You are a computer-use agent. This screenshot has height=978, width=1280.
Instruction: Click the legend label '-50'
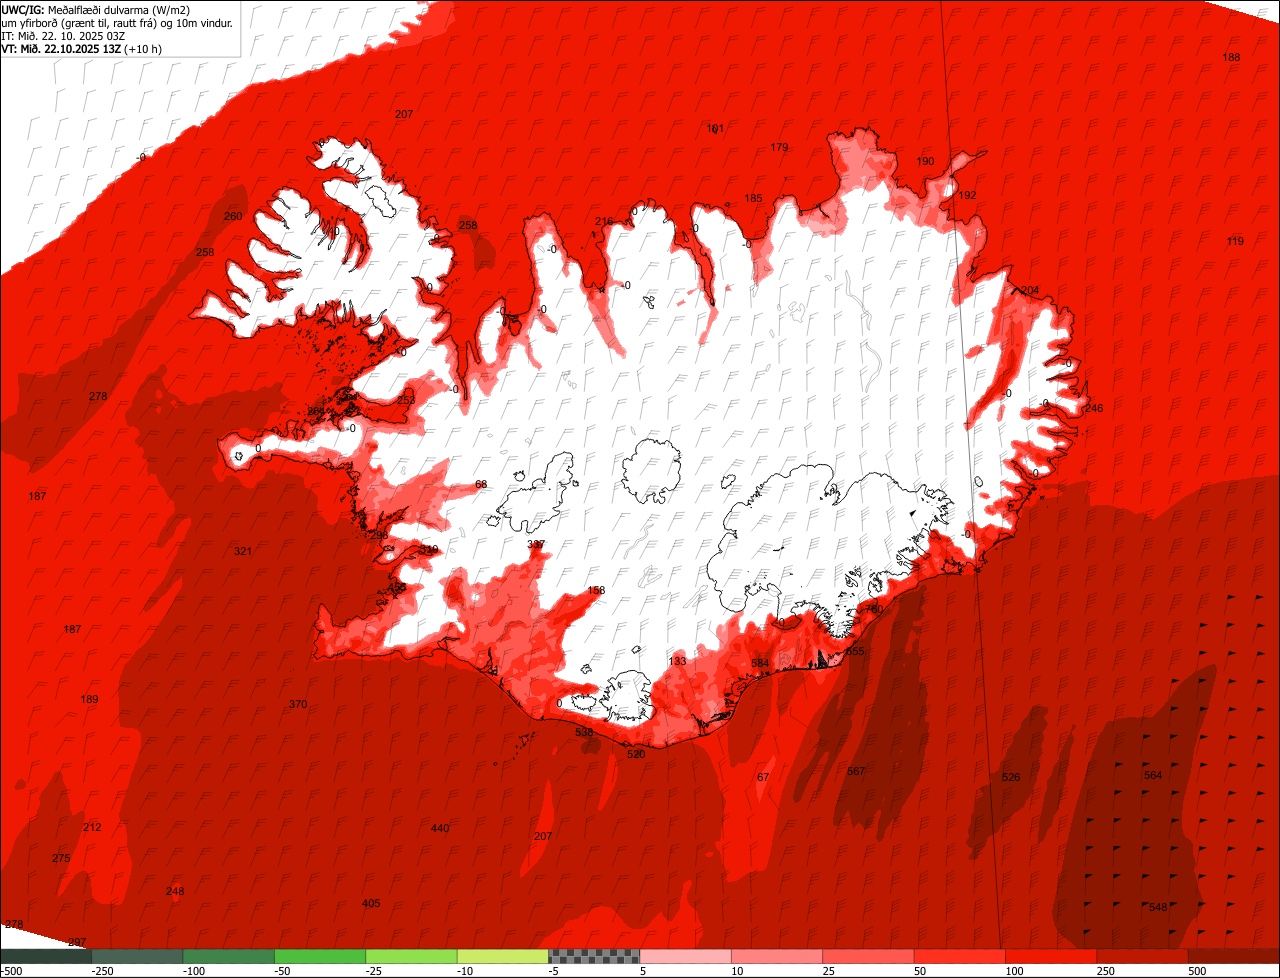(284, 971)
